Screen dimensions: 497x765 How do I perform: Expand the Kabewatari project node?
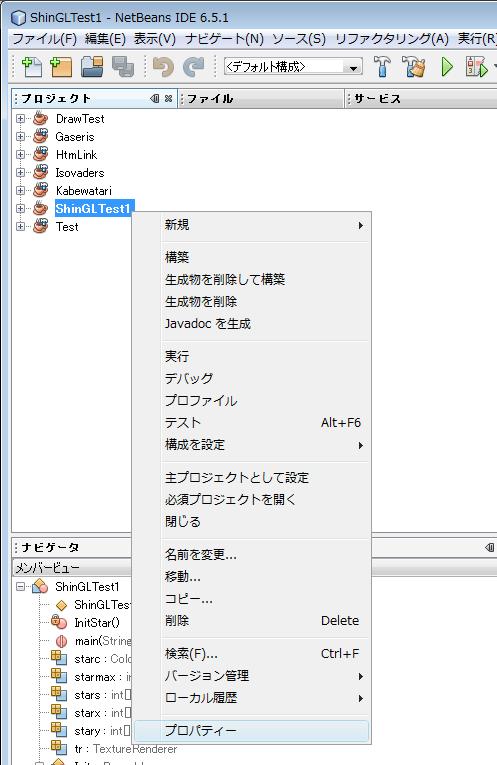pyautogui.click(x=20, y=190)
